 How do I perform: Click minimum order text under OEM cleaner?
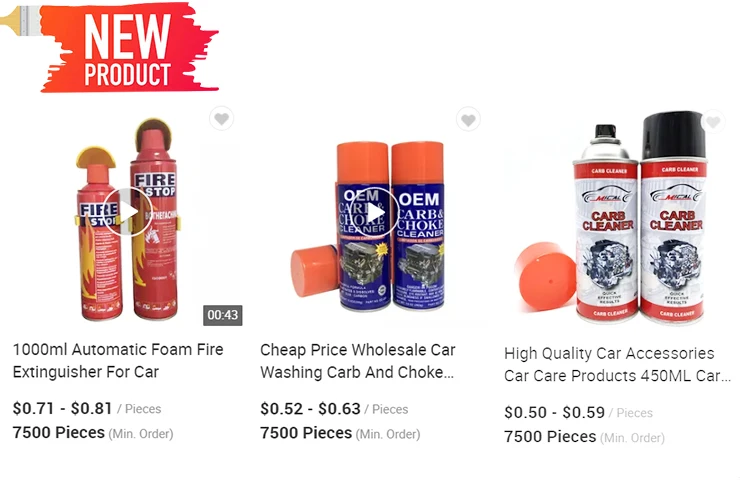[x=340, y=433]
